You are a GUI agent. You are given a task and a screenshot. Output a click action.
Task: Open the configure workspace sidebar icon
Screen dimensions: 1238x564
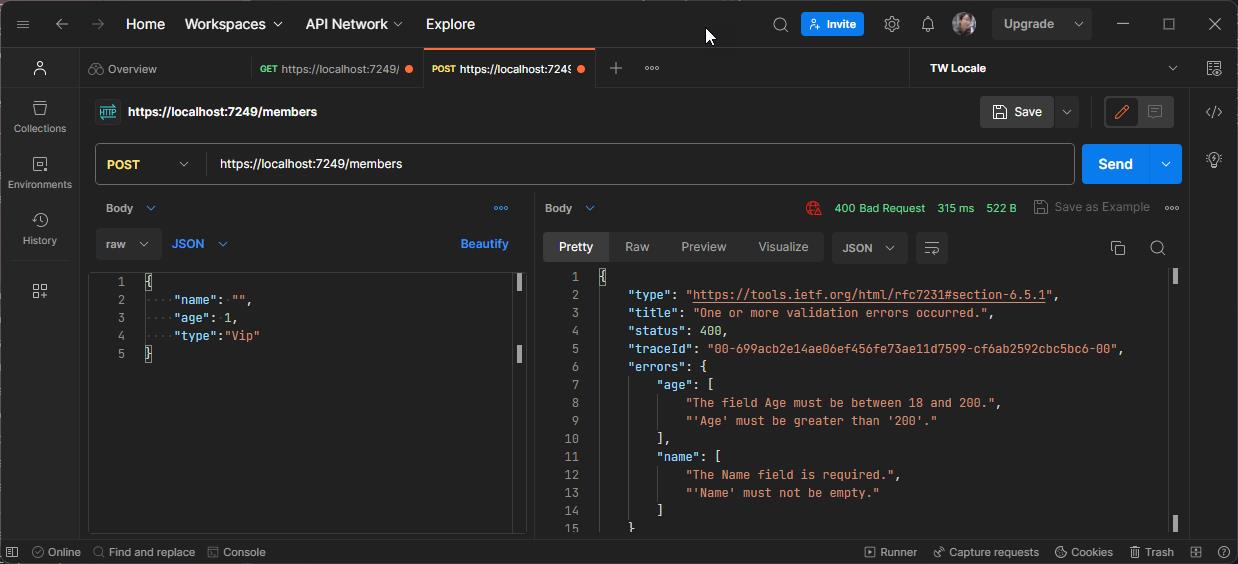coord(40,291)
